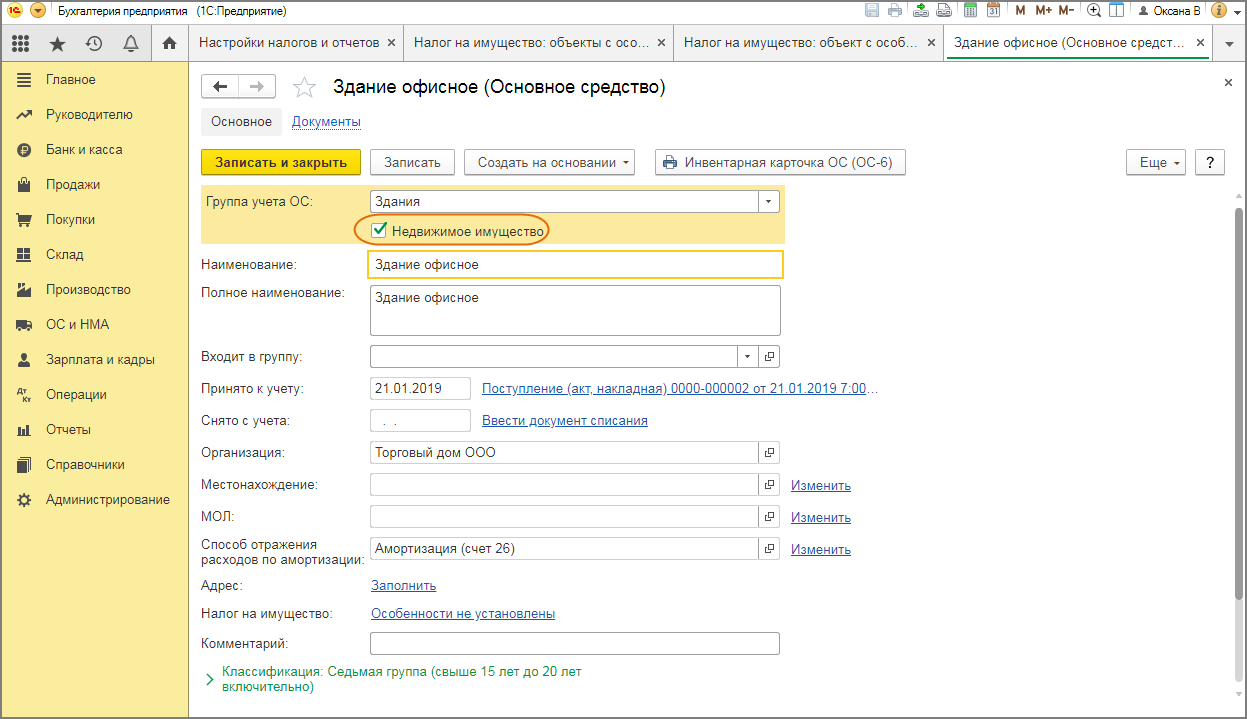Add this form to favorites star
The image size is (1247, 719).
click(x=304, y=88)
